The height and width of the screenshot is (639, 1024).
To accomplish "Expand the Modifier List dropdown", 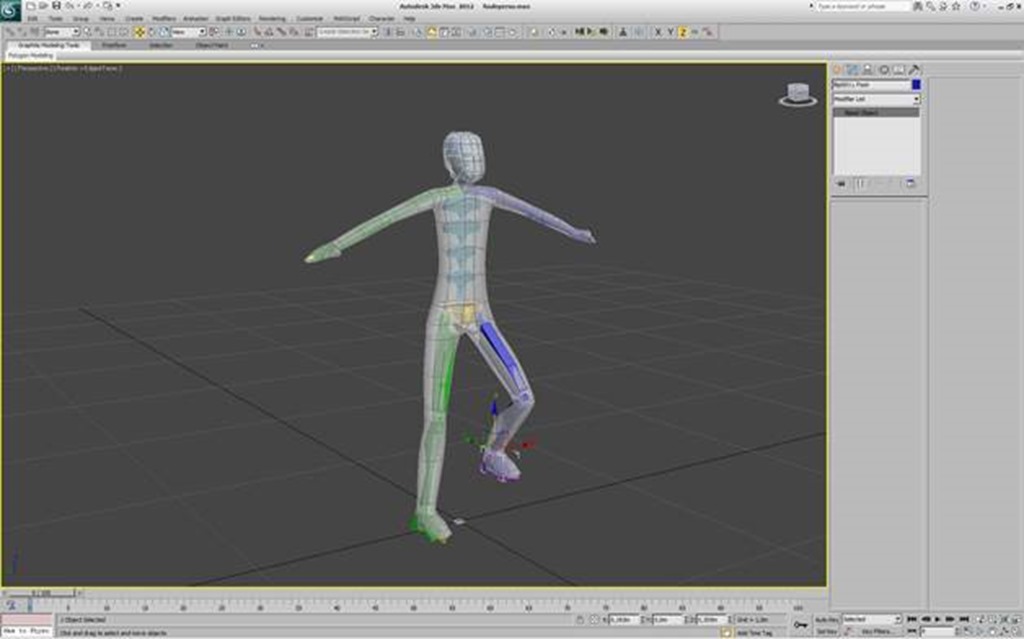I will pyautogui.click(x=876, y=100).
